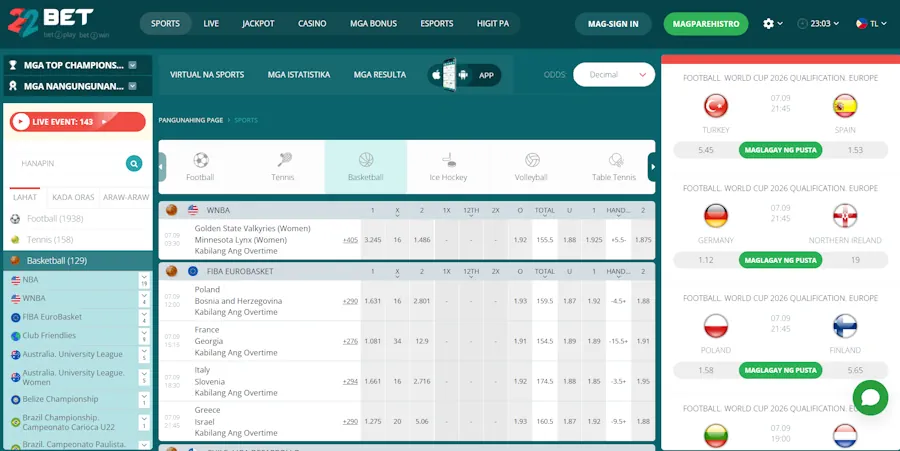This screenshot has height=451, width=900.
Task: Expand Australia. University League entry
Action: coord(144,355)
